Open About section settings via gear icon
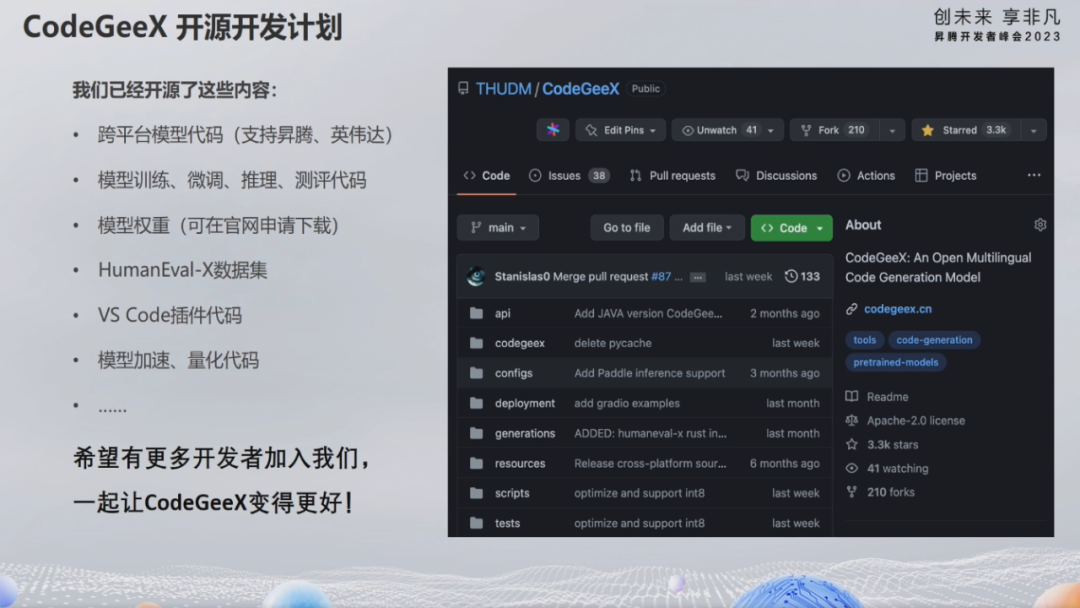Image resolution: width=1080 pixels, height=608 pixels. click(1040, 224)
